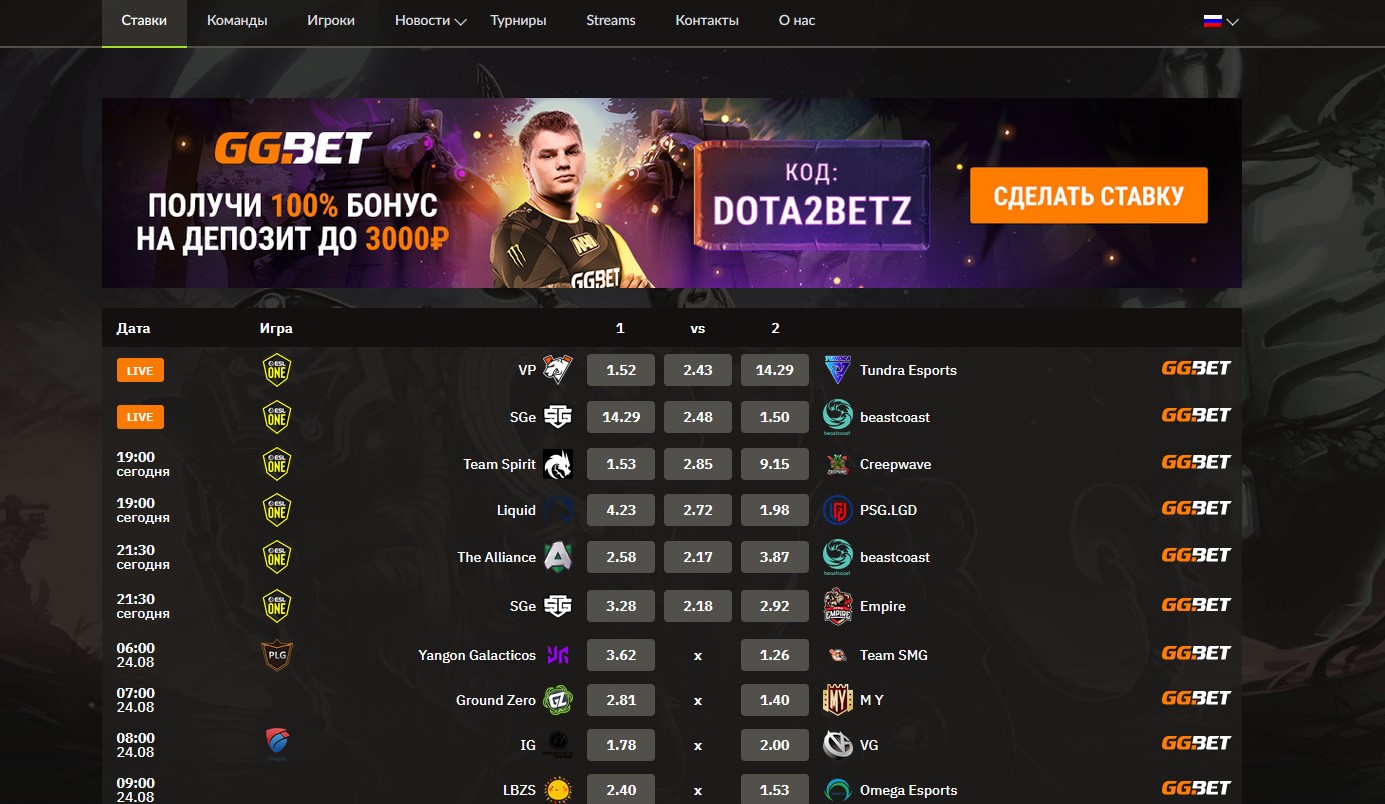This screenshot has width=1385, height=804.
Task: Click the LIVE badge on SGe match
Action: coord(140,417)
